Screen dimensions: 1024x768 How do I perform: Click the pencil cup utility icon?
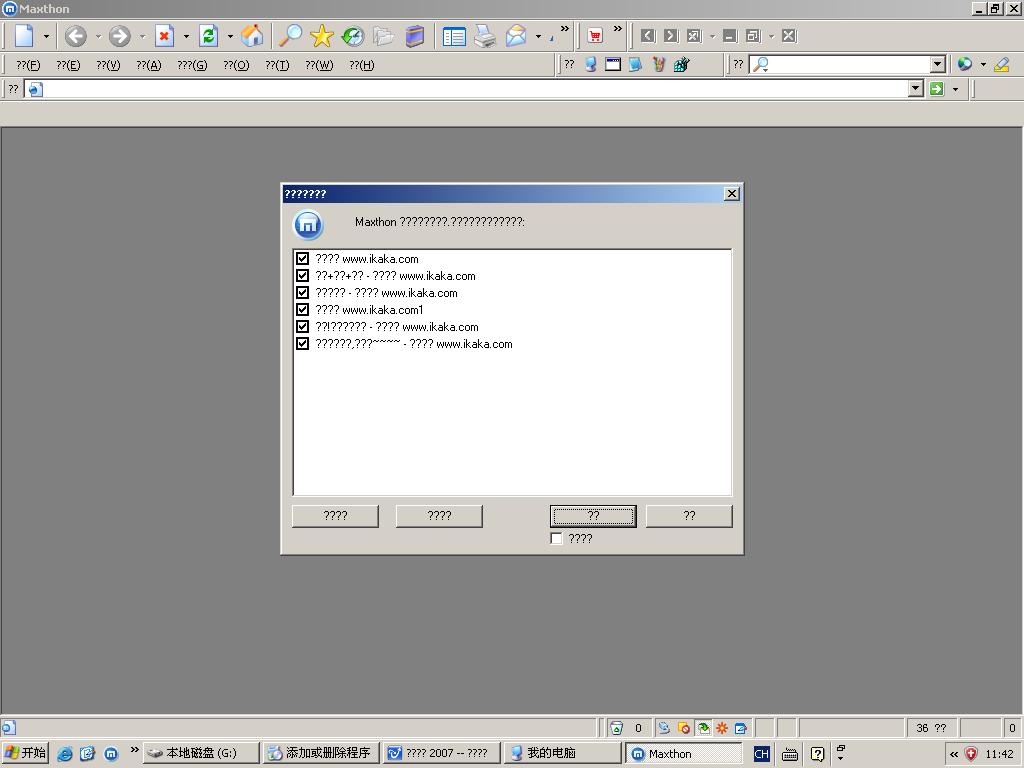tap(658, 64)
